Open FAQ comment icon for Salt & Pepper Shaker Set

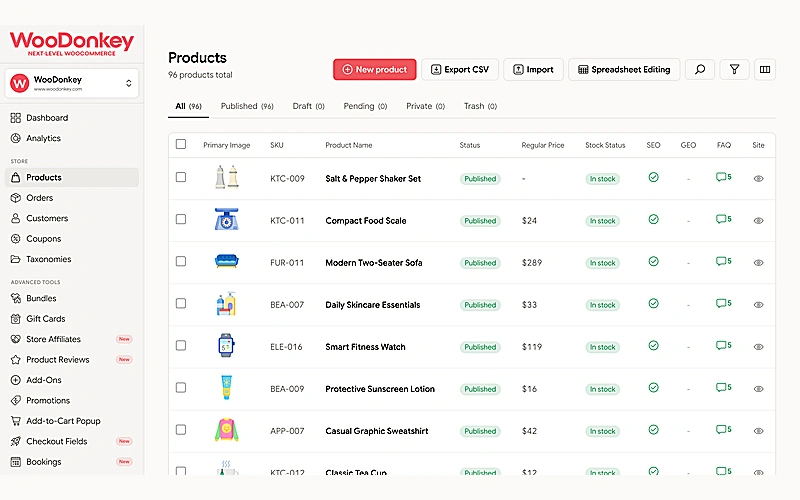723,177
